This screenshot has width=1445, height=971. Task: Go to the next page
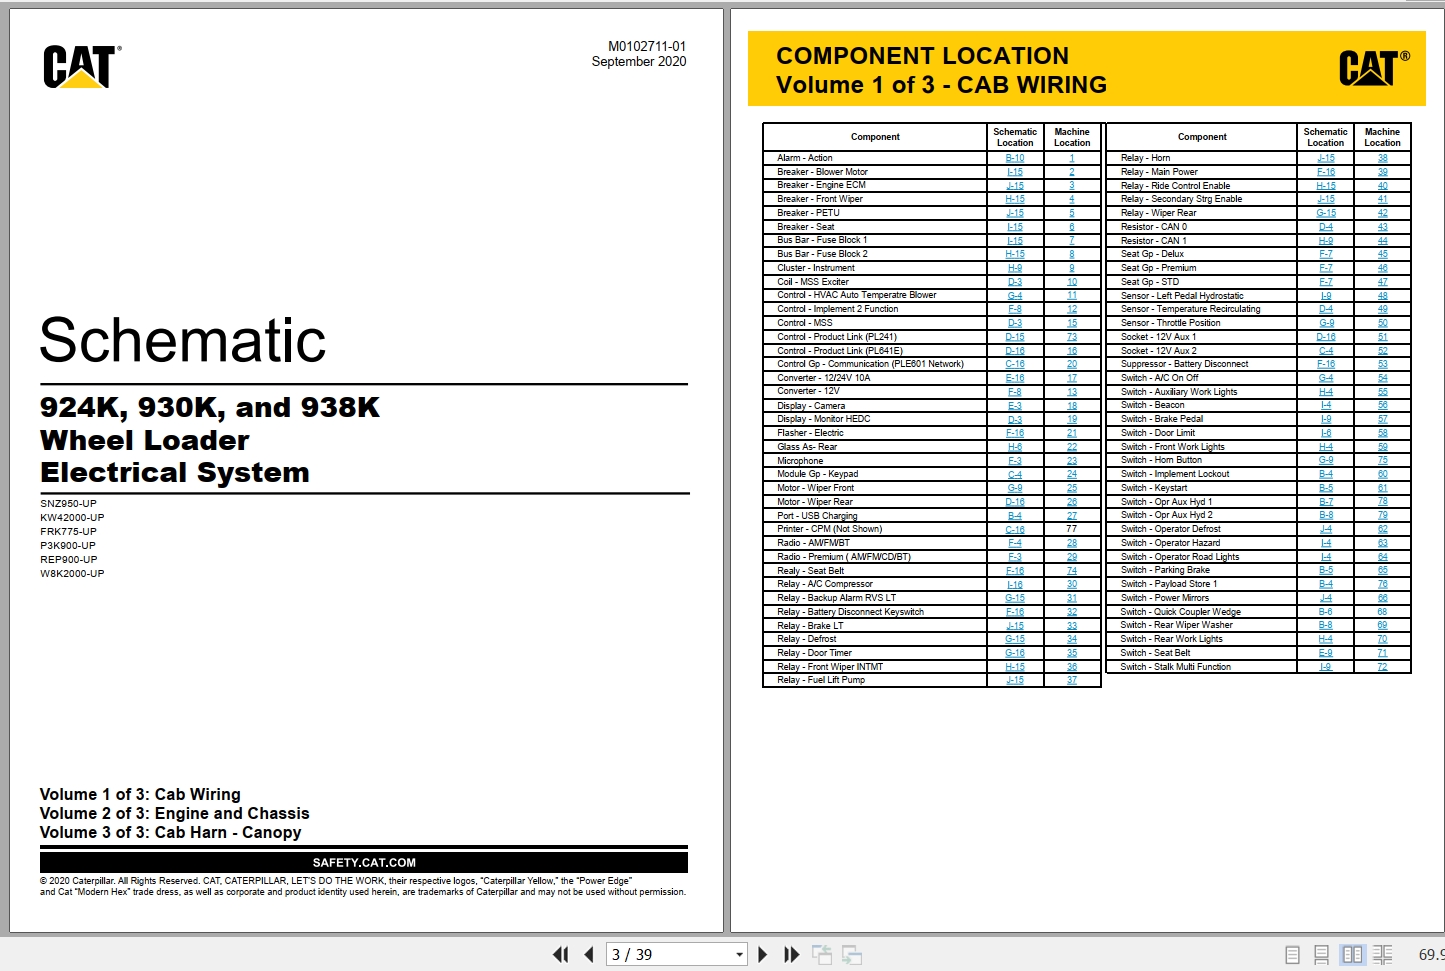[x=763, y=955]
